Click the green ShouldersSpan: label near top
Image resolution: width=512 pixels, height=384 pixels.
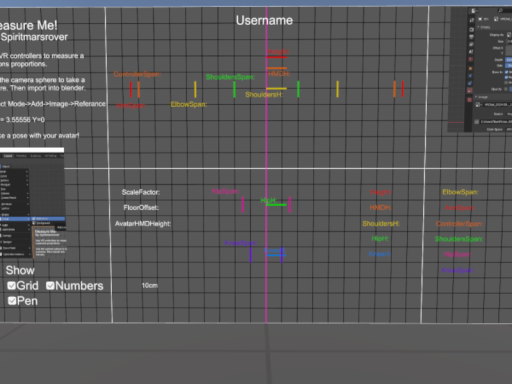click(230, 77)
